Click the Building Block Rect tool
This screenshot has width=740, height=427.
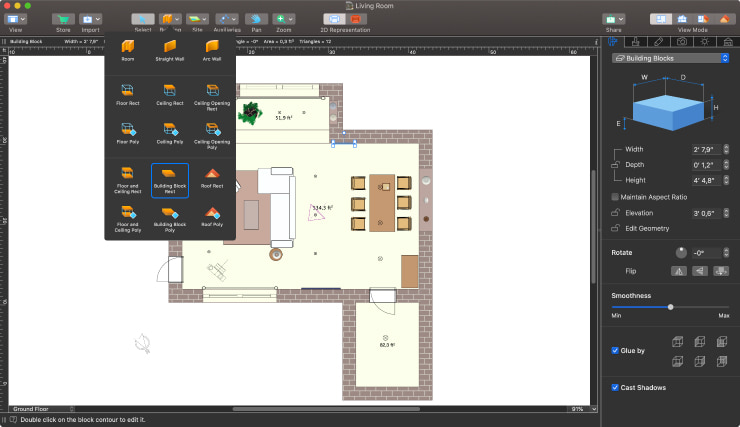(170, 180)
